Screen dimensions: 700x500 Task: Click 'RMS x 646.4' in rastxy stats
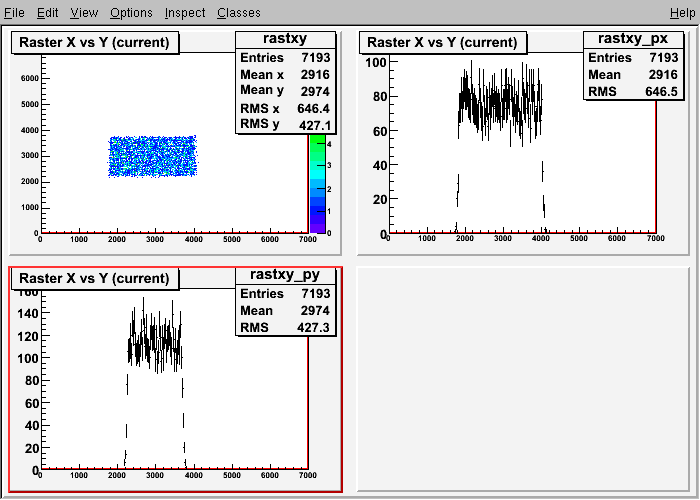coord(285,108)
